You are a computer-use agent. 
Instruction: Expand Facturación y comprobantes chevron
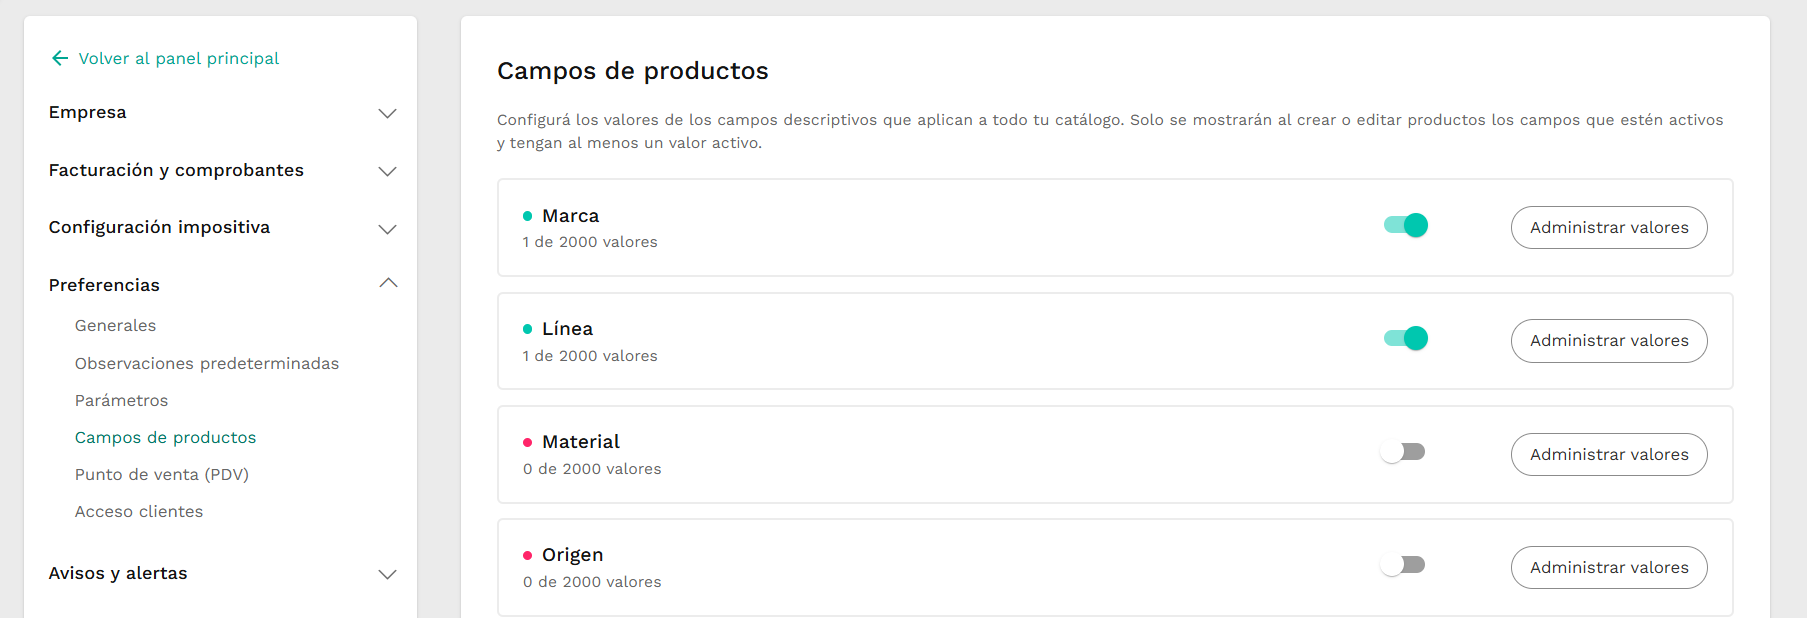tap(388, 171)
